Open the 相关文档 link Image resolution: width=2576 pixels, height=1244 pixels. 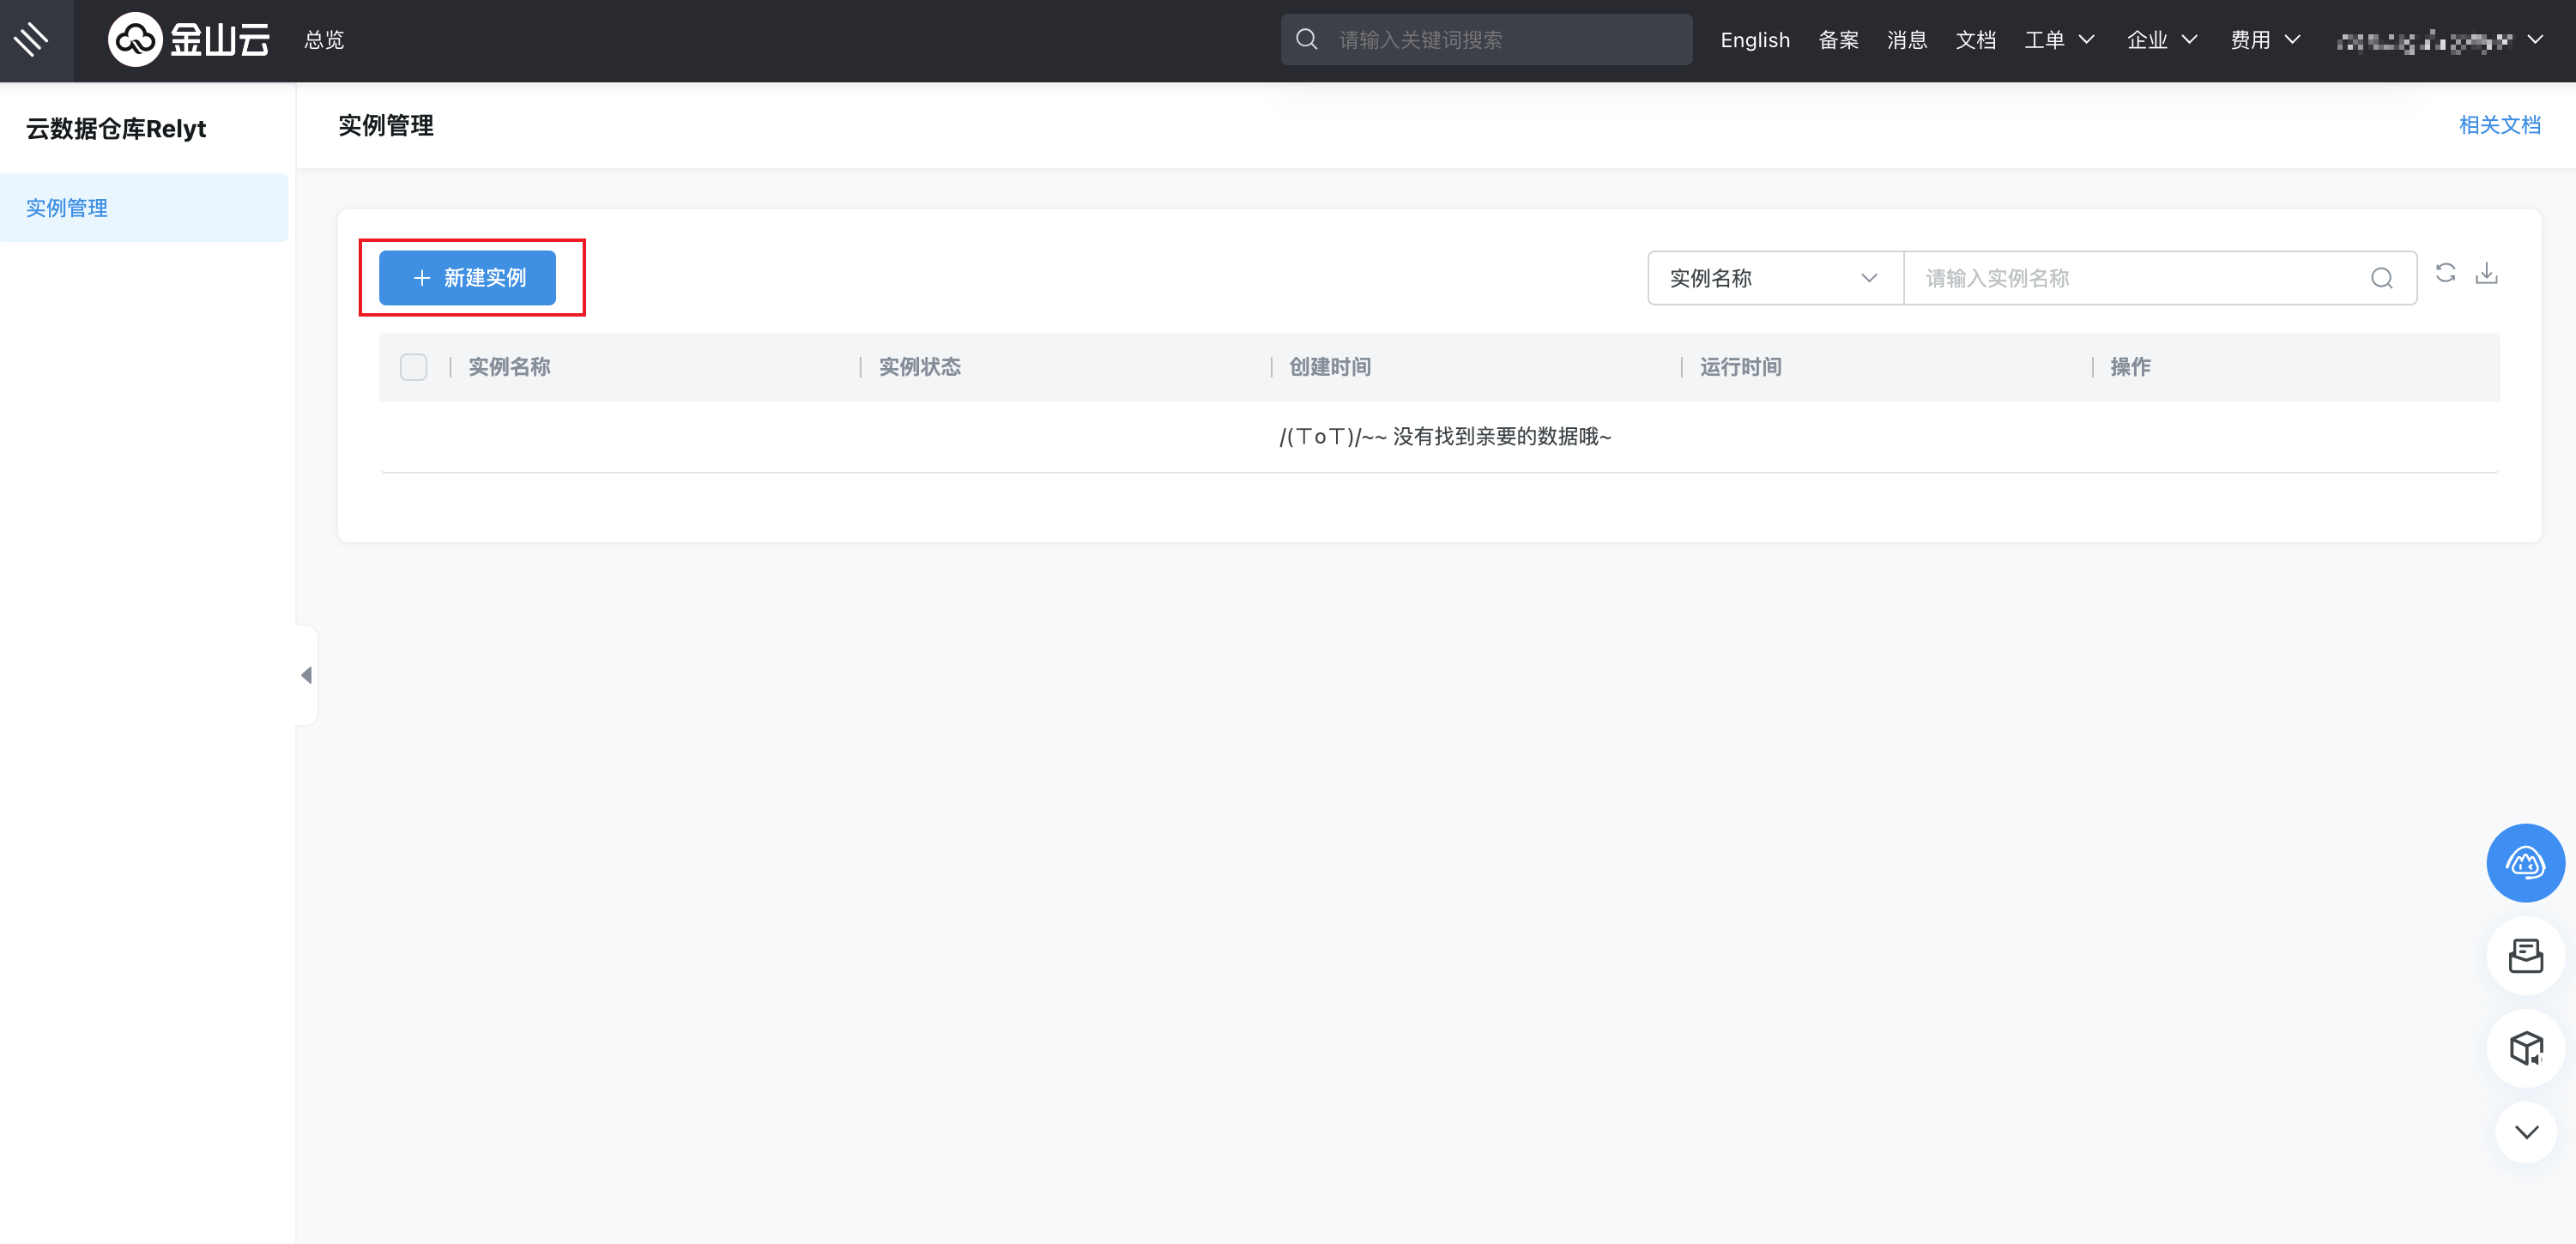pyautogui.click(x=2498, y=125)
